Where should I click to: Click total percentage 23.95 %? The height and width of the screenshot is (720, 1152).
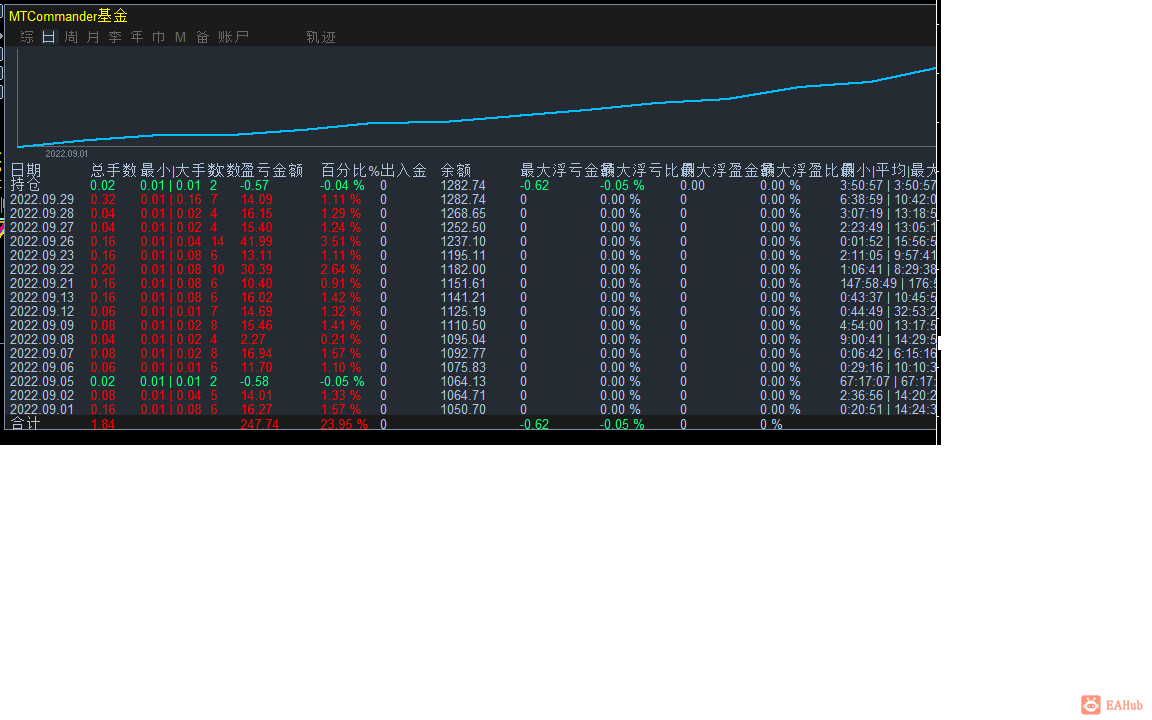tap(344, 424)
